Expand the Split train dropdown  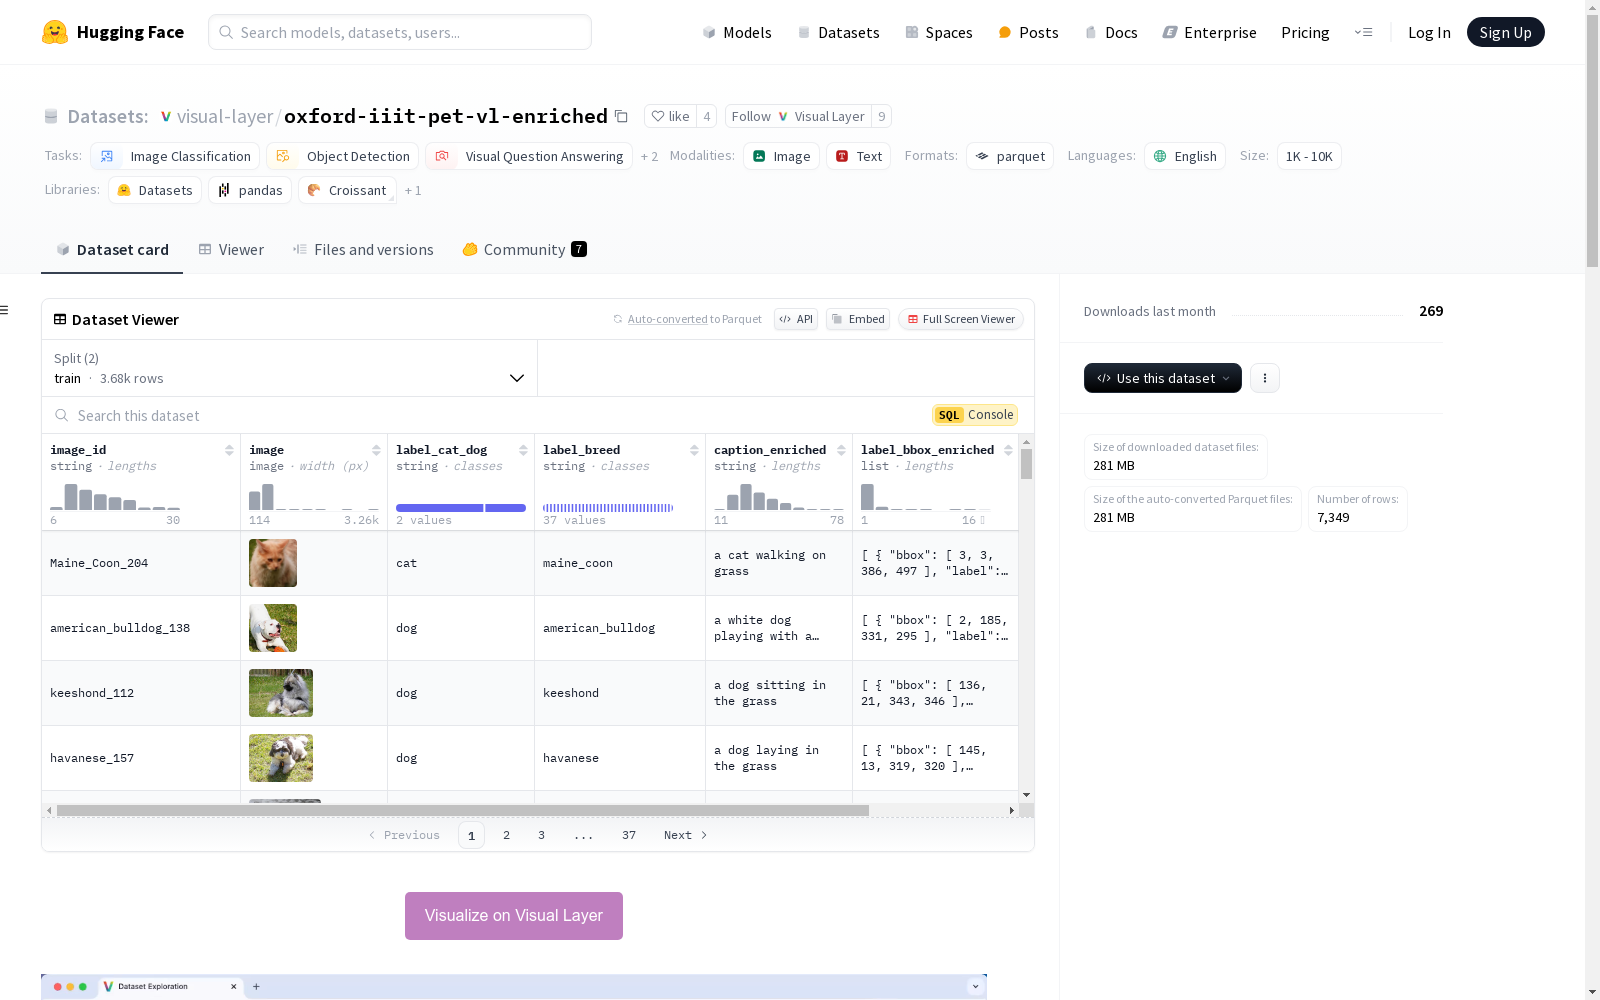click(x=289, y=368)
